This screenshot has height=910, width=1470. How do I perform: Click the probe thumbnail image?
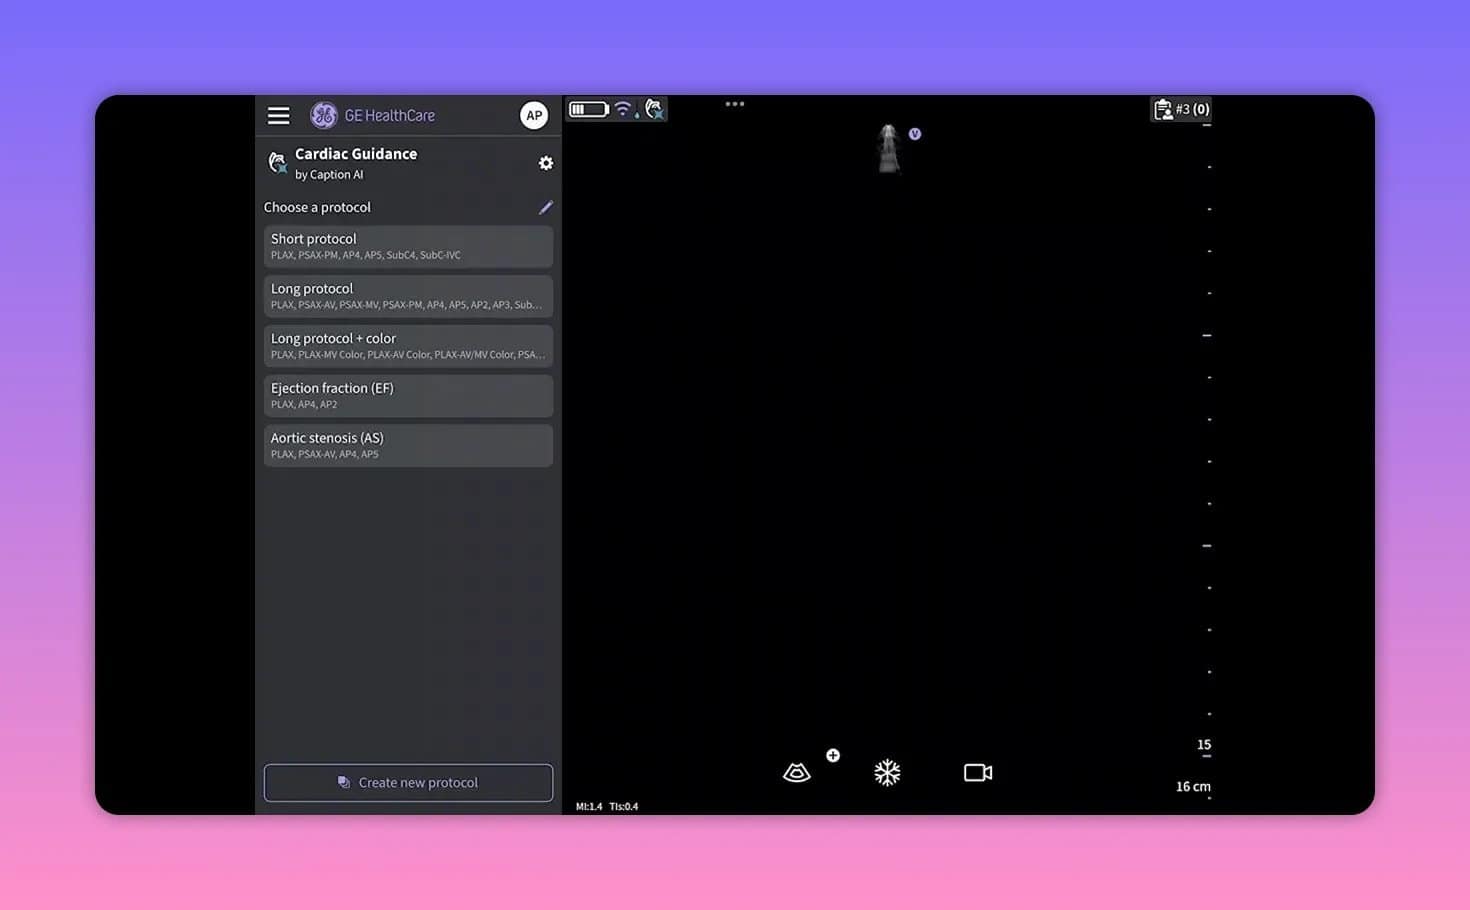point(888,148)
